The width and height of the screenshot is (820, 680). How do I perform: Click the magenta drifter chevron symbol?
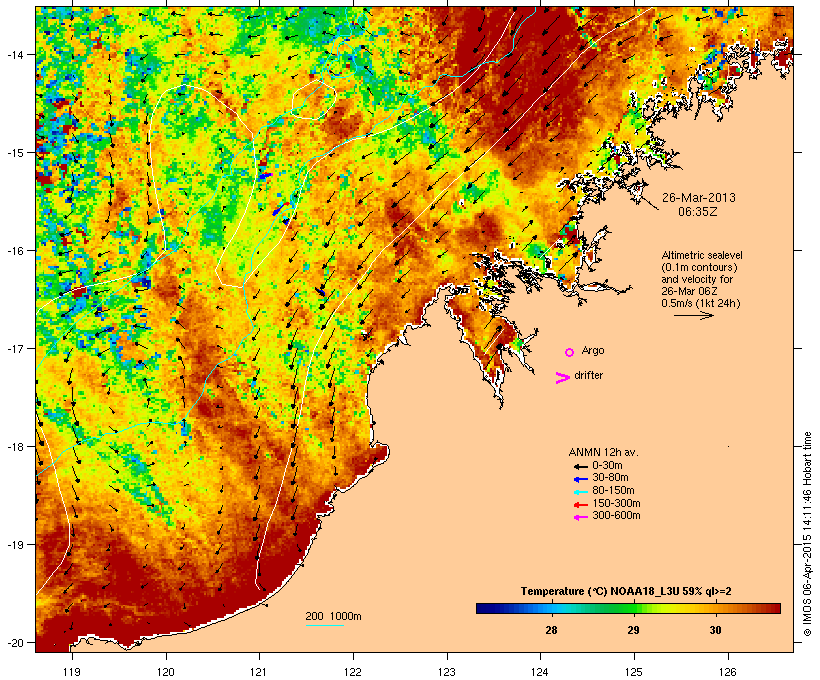562,378
